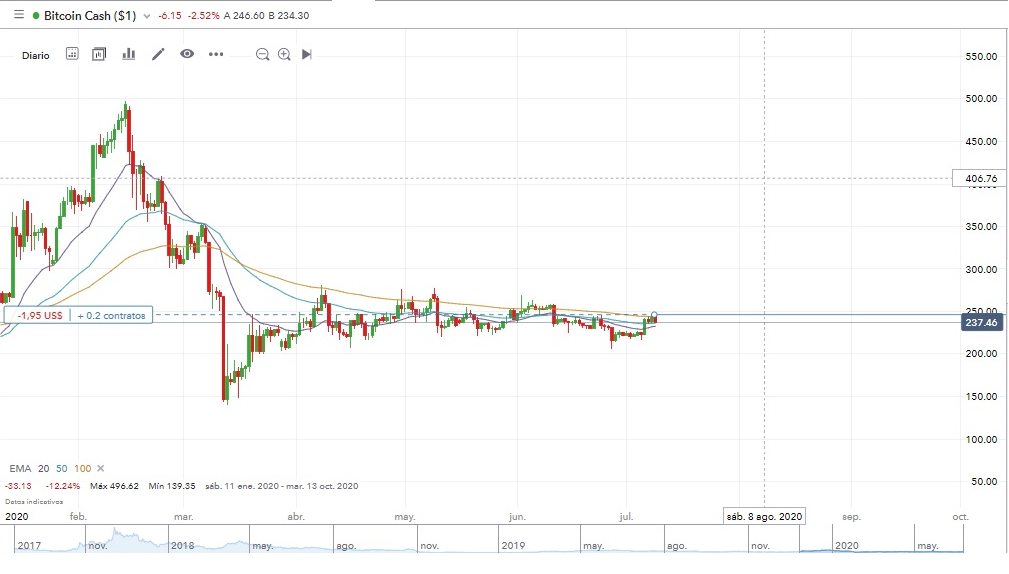Toggle the eye visibility icon in toolbar
The height and width of the screenshot is (574, 1009).
(x=187, y=54)
